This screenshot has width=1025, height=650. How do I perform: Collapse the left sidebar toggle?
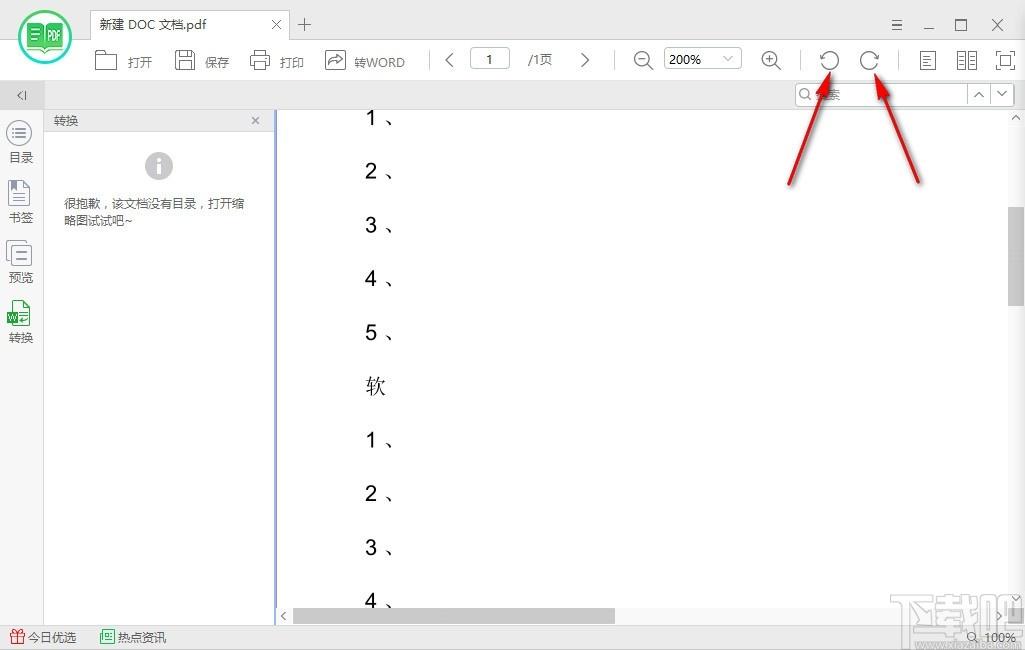click(22, 95)
